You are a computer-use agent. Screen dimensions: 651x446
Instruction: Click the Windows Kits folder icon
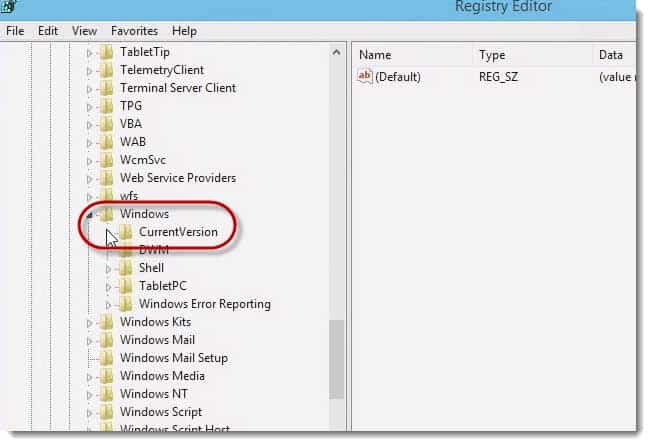(107, 322)
